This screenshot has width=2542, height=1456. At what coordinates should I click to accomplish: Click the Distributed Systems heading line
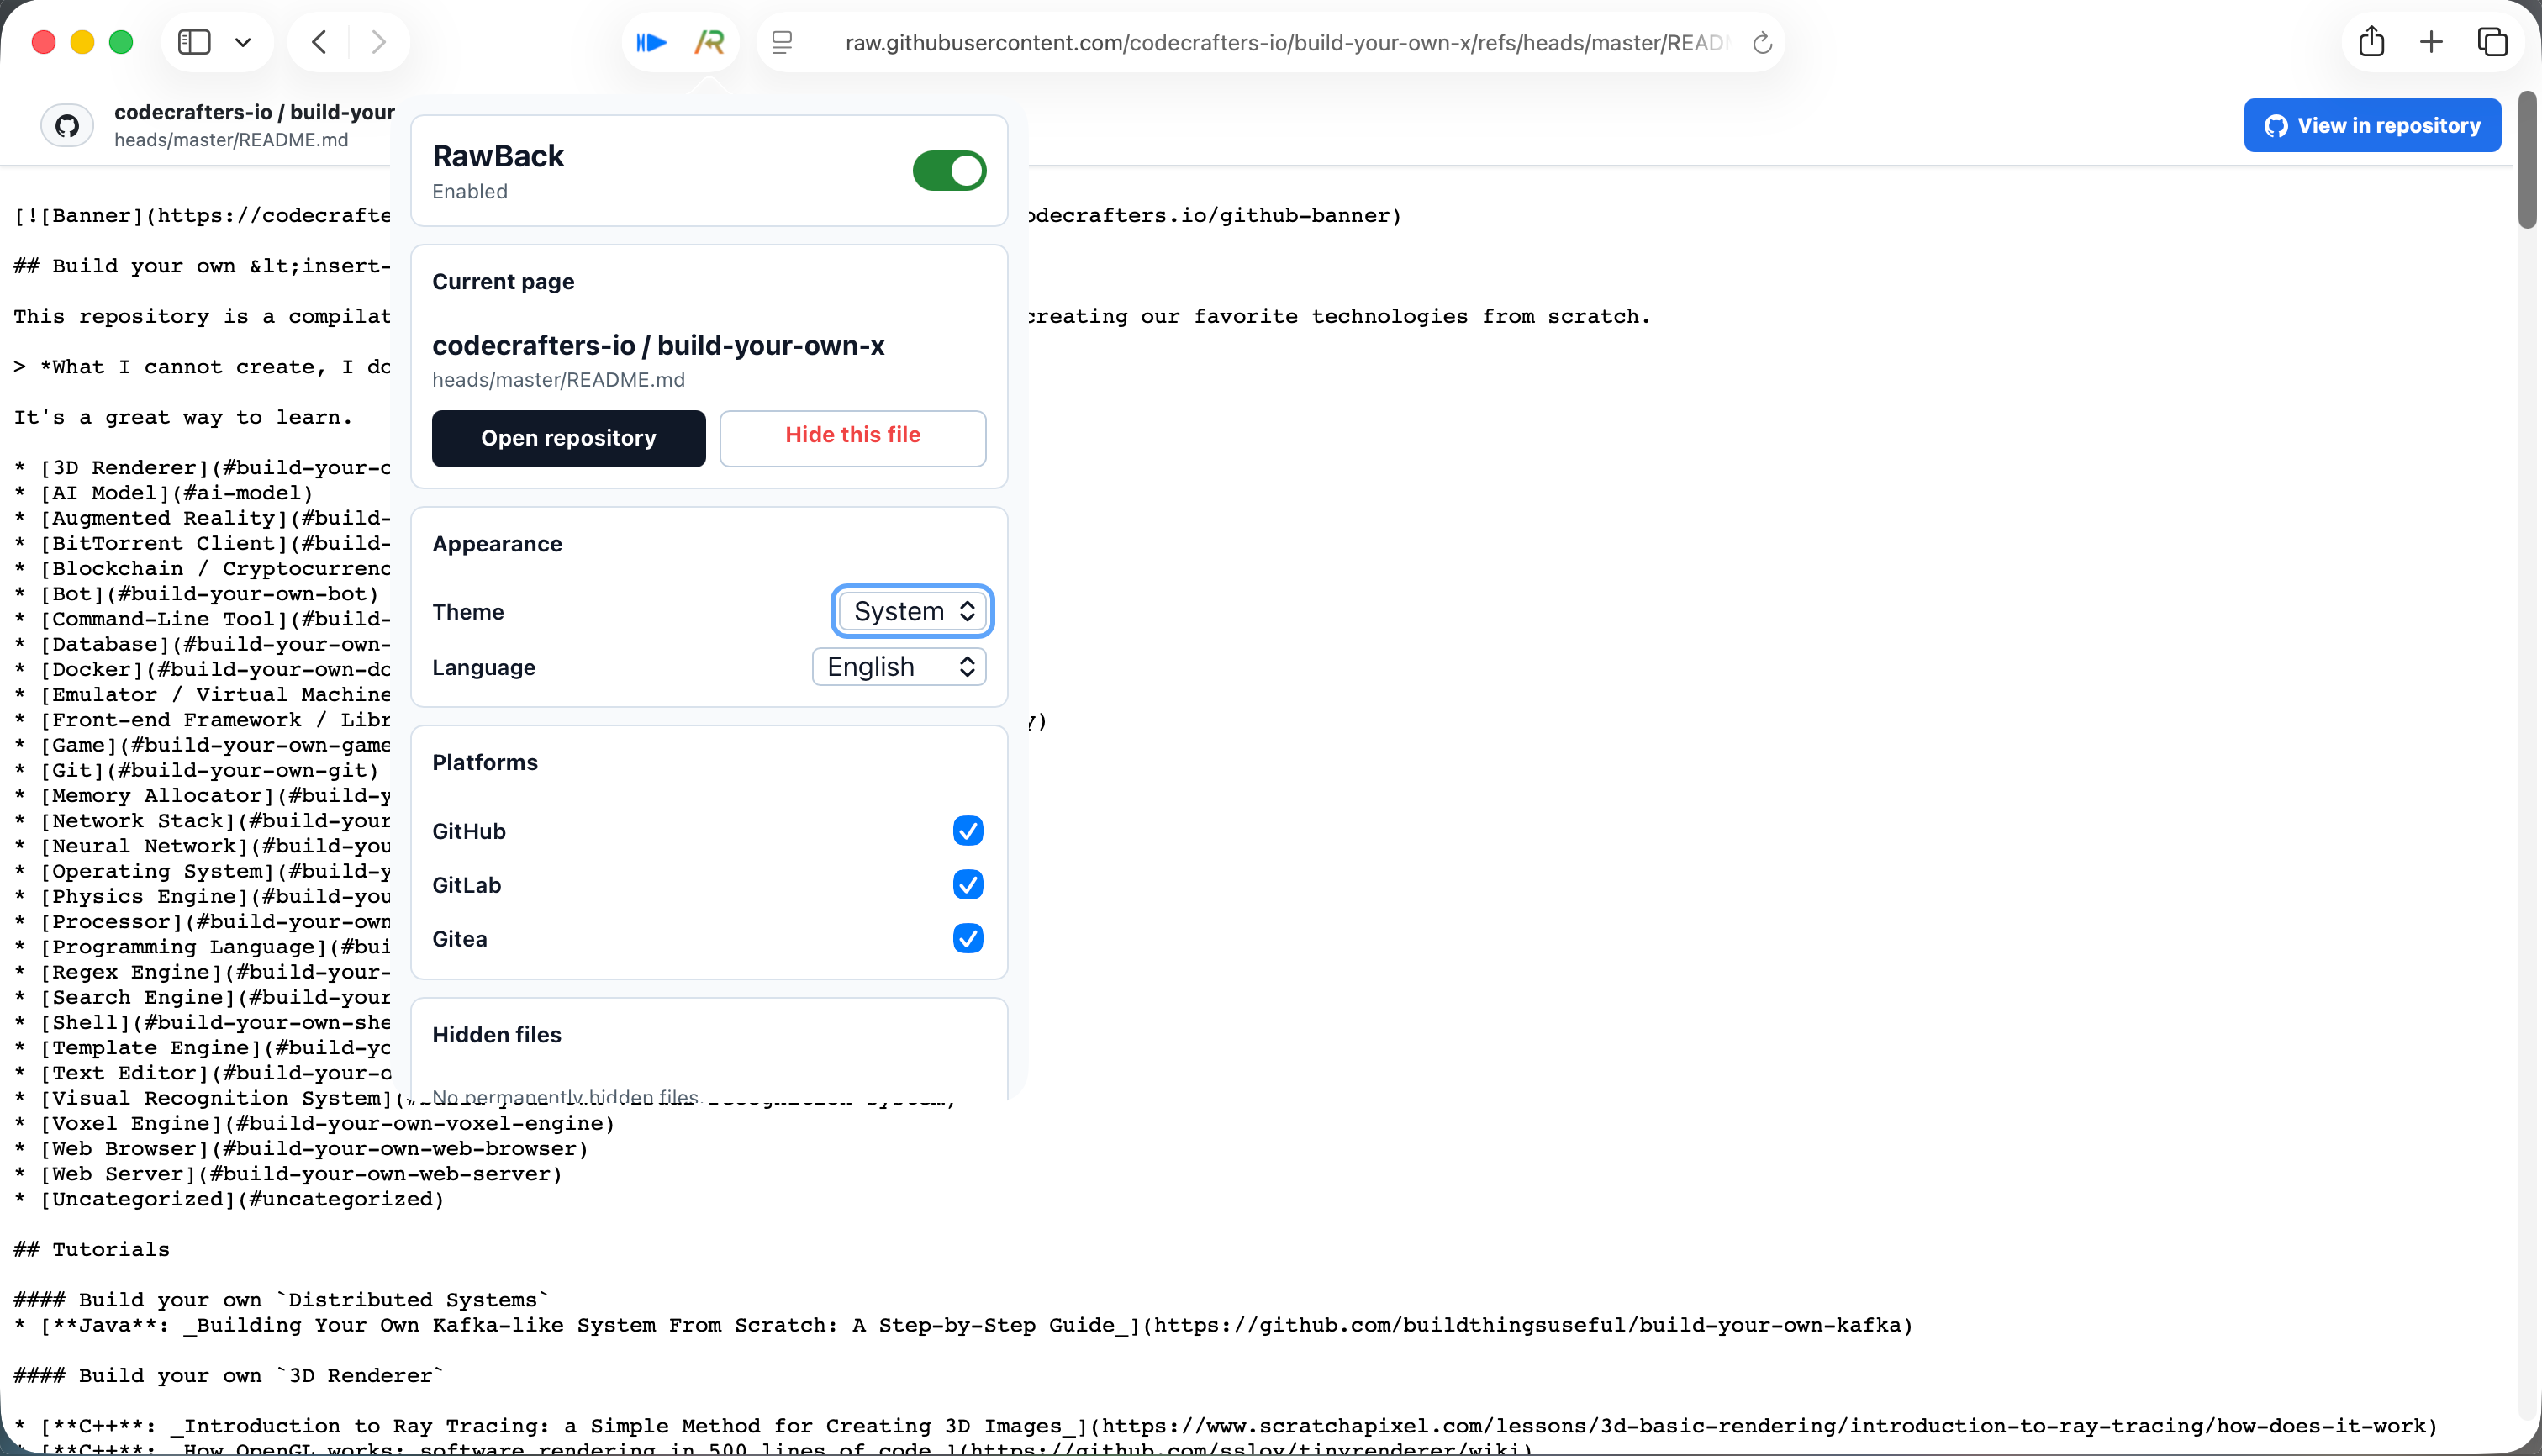pyautogui.click(x=281, y=1300)
